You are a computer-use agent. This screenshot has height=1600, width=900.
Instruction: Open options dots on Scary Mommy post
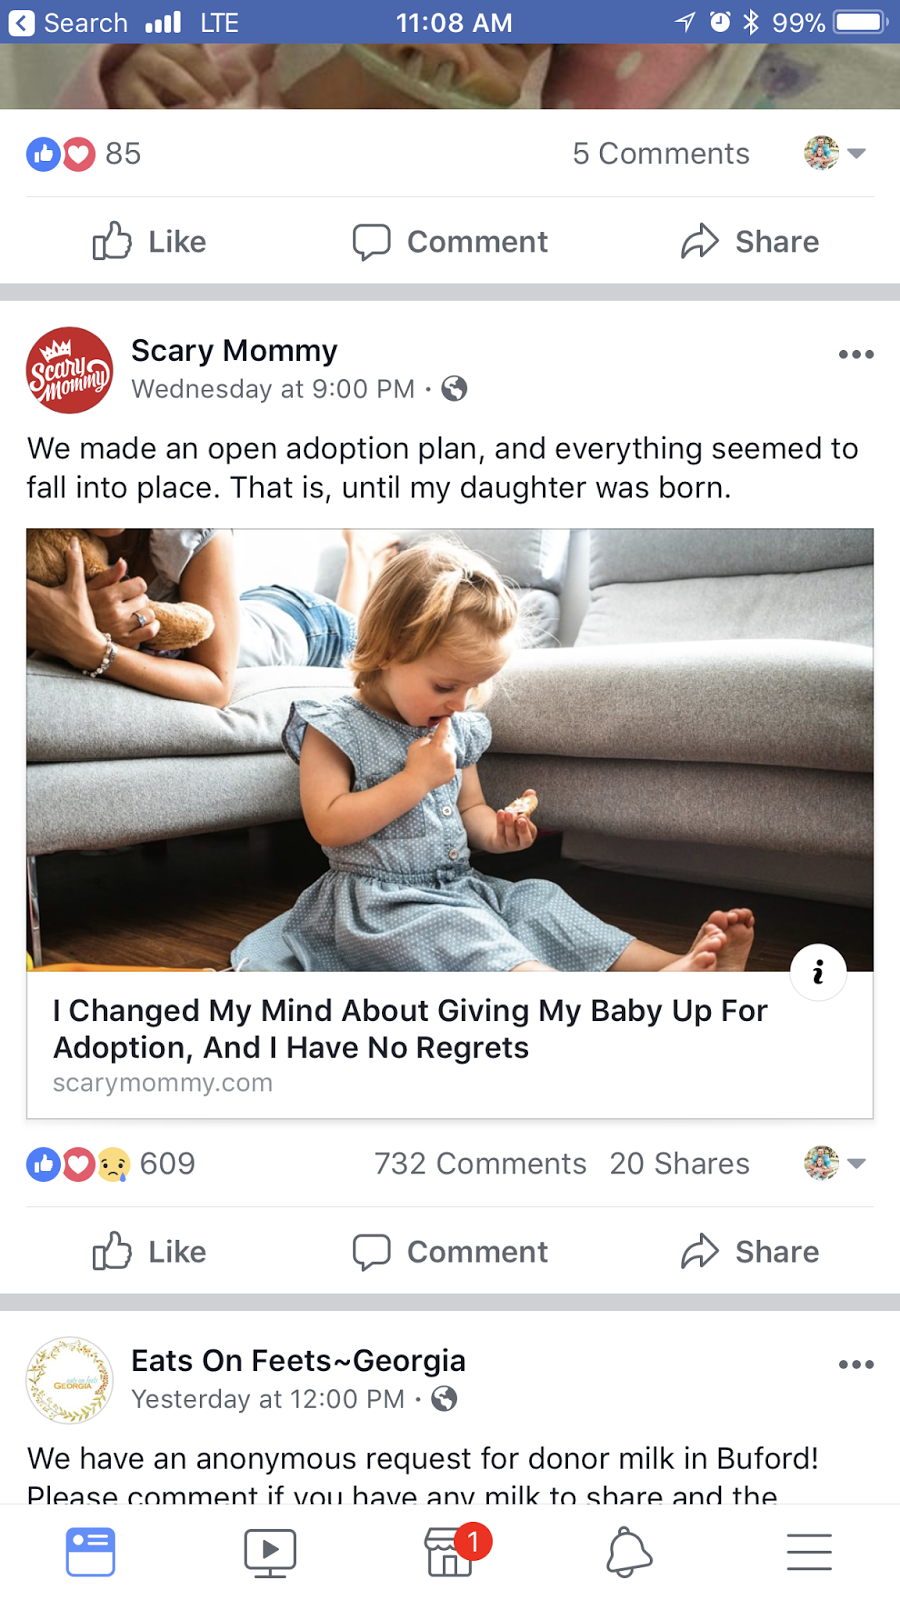point(856,355)
